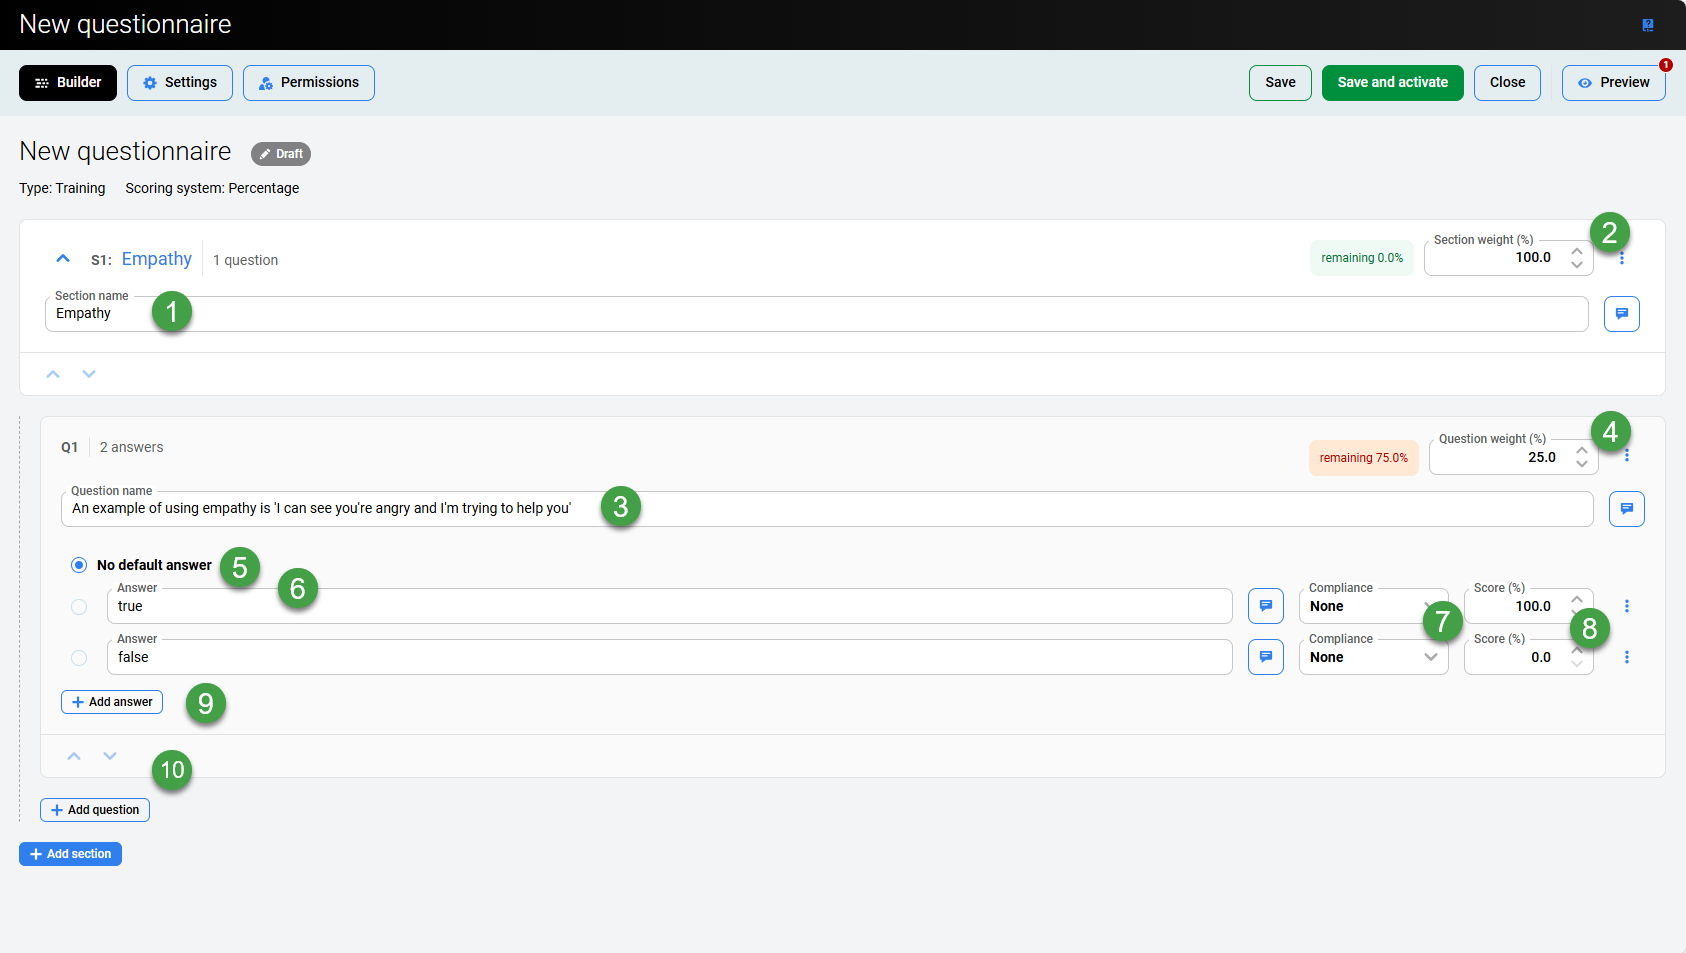Open comment icon for the Question name field

pos(1626,509)
